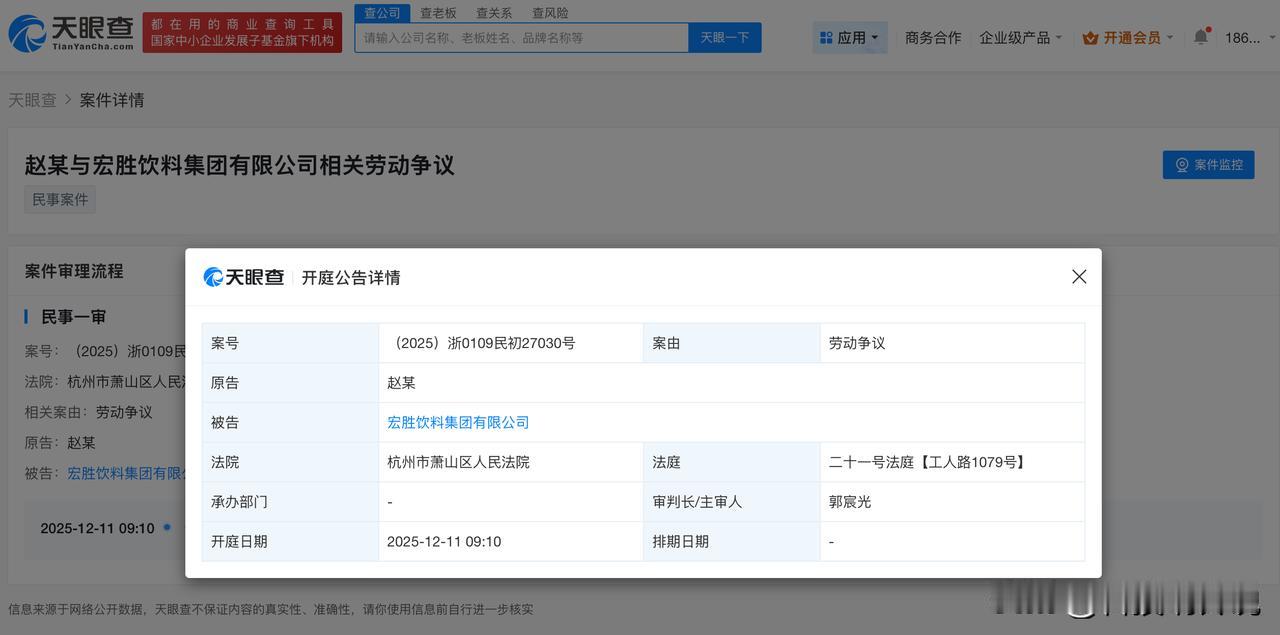Switch to the 查老板 tab

coord(438,12)
